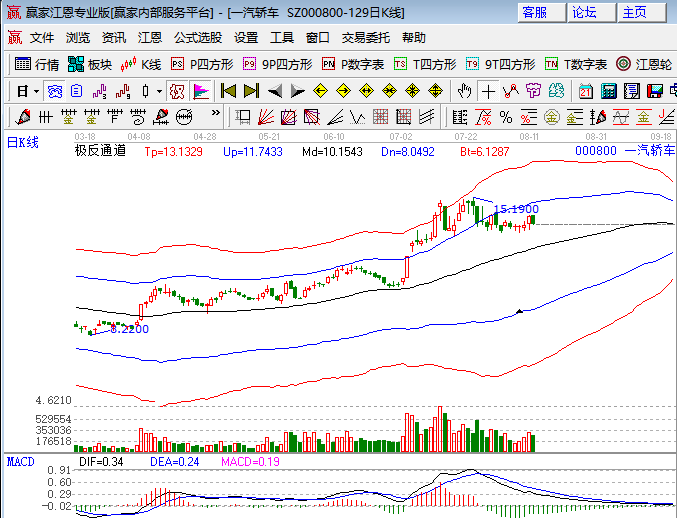Expand the toolbar overflow chevron
The height and width of the screenshot is (518, 677).
pyautogui.click(x=215, y=113)
